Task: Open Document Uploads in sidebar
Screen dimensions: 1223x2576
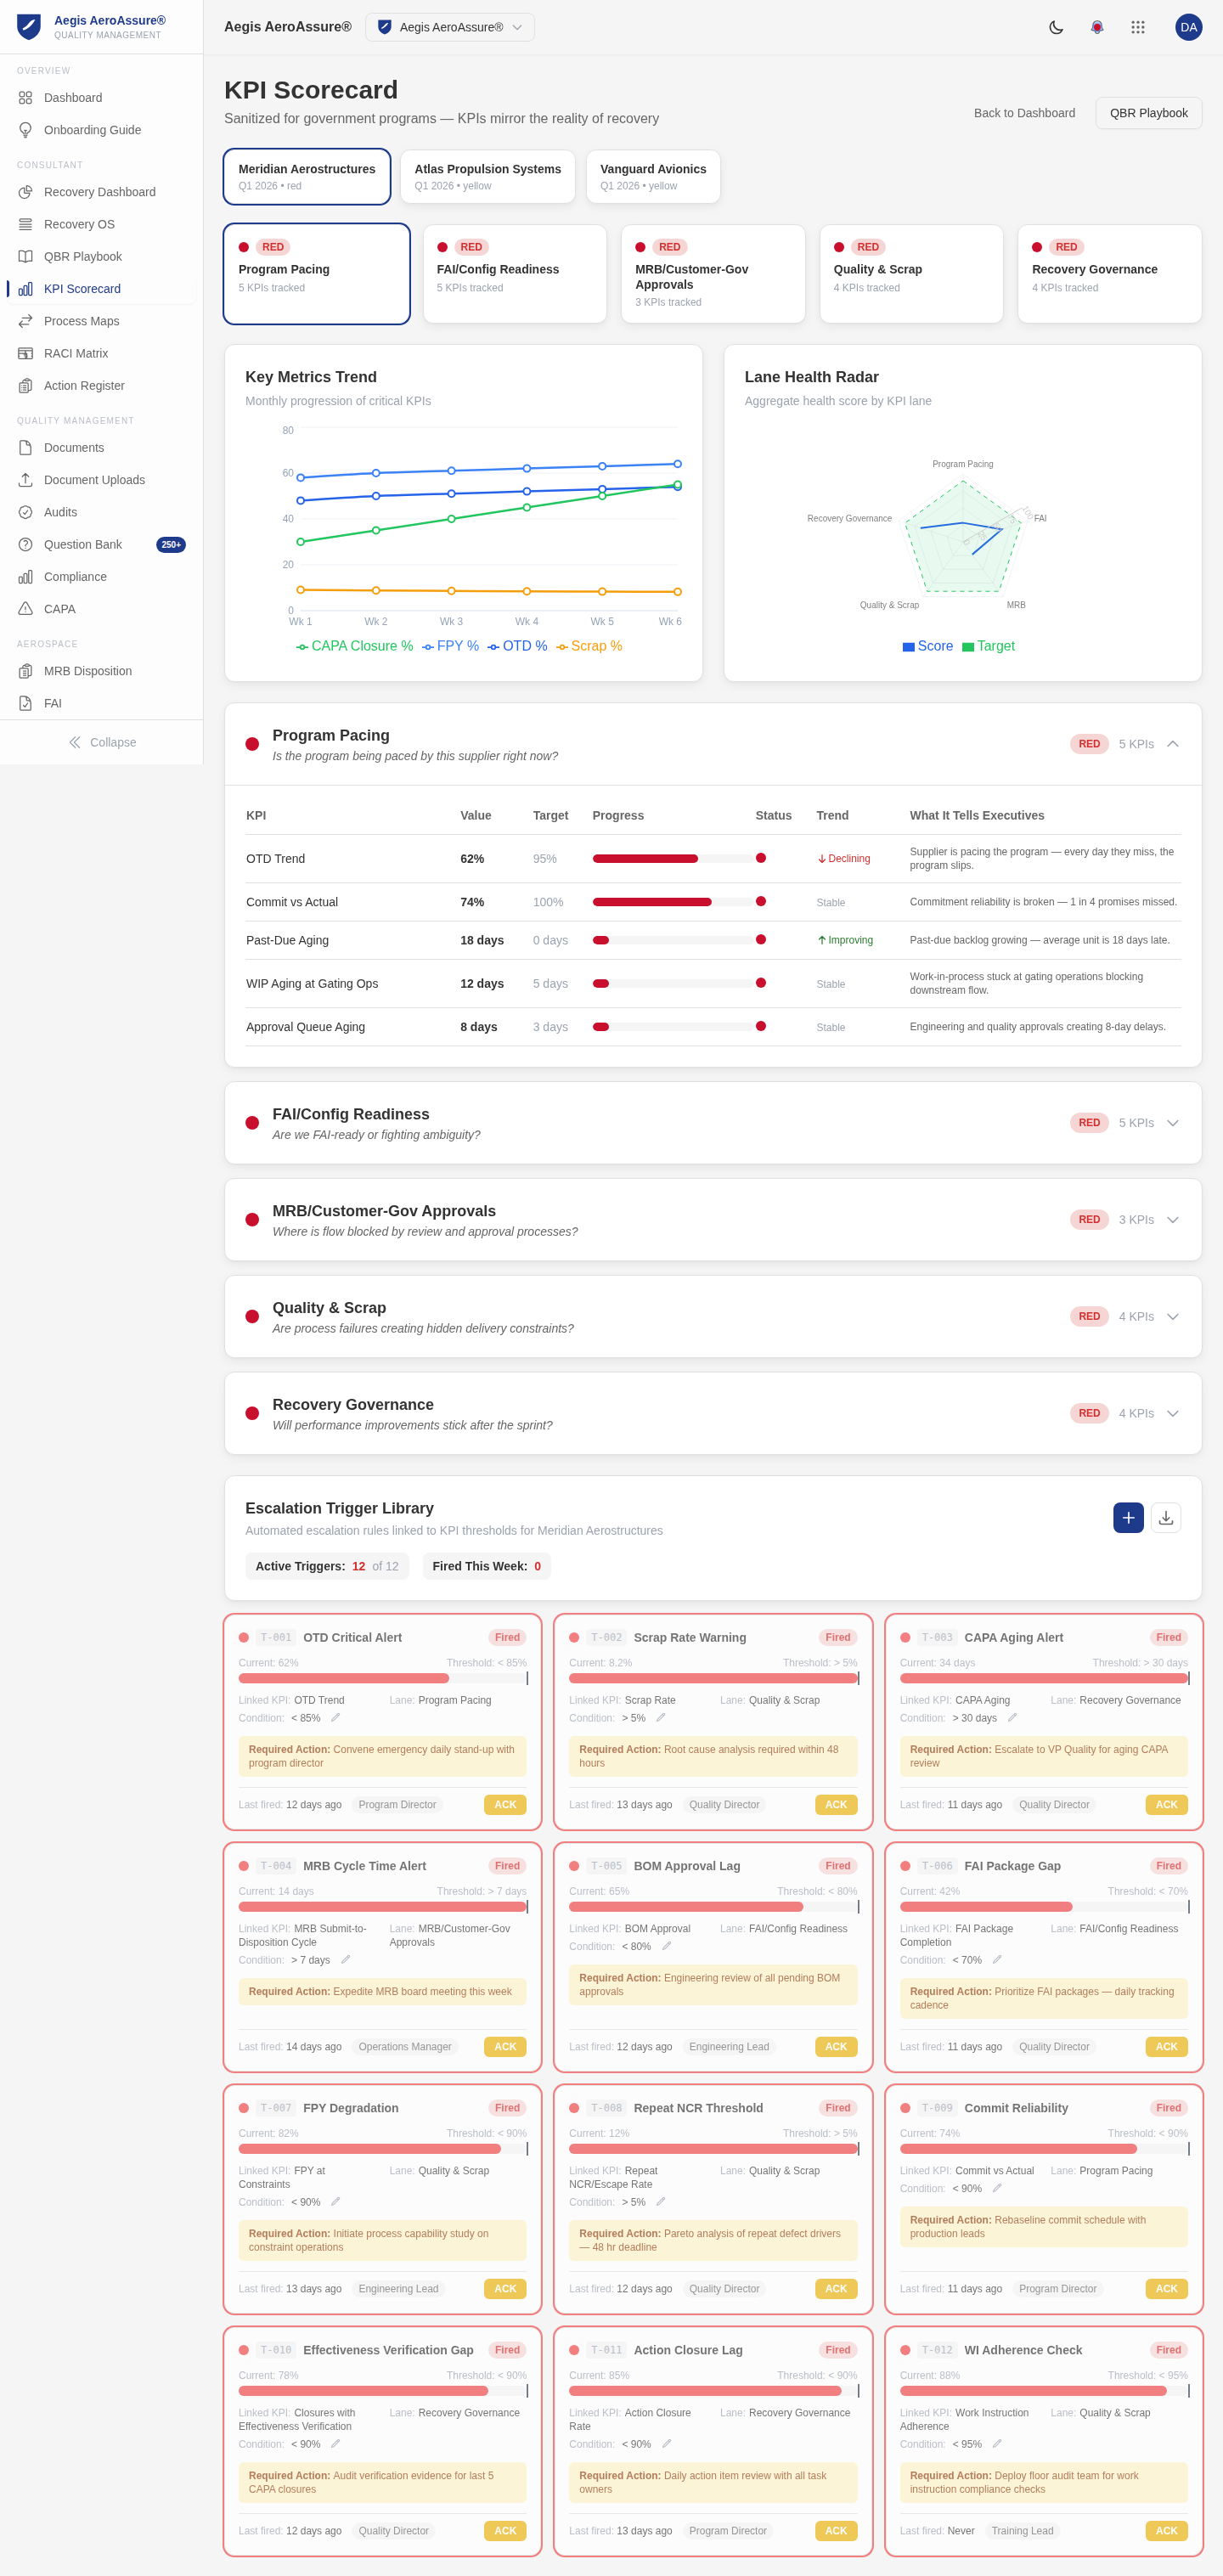Action: pos(101,480)
